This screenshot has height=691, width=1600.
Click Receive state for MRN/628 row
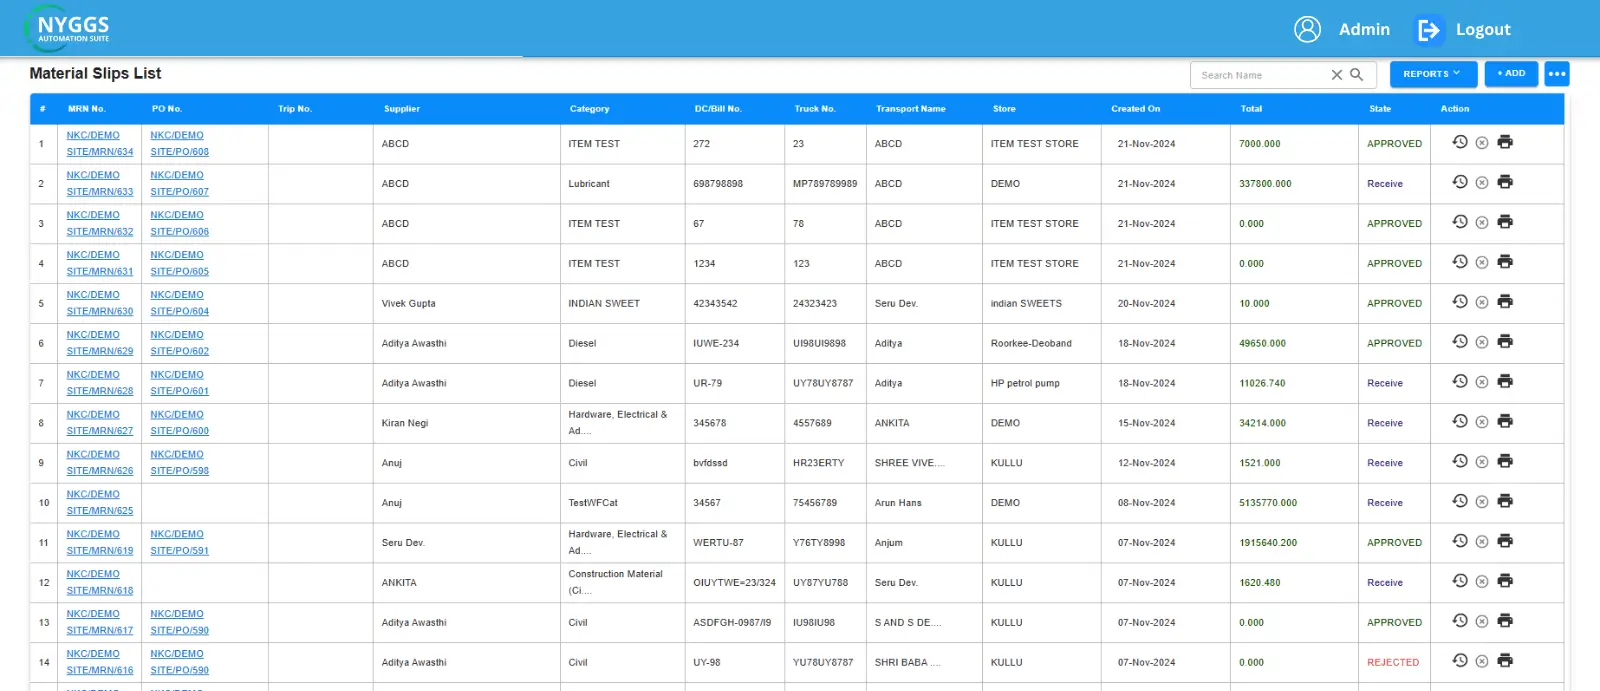click(1385, 383)
